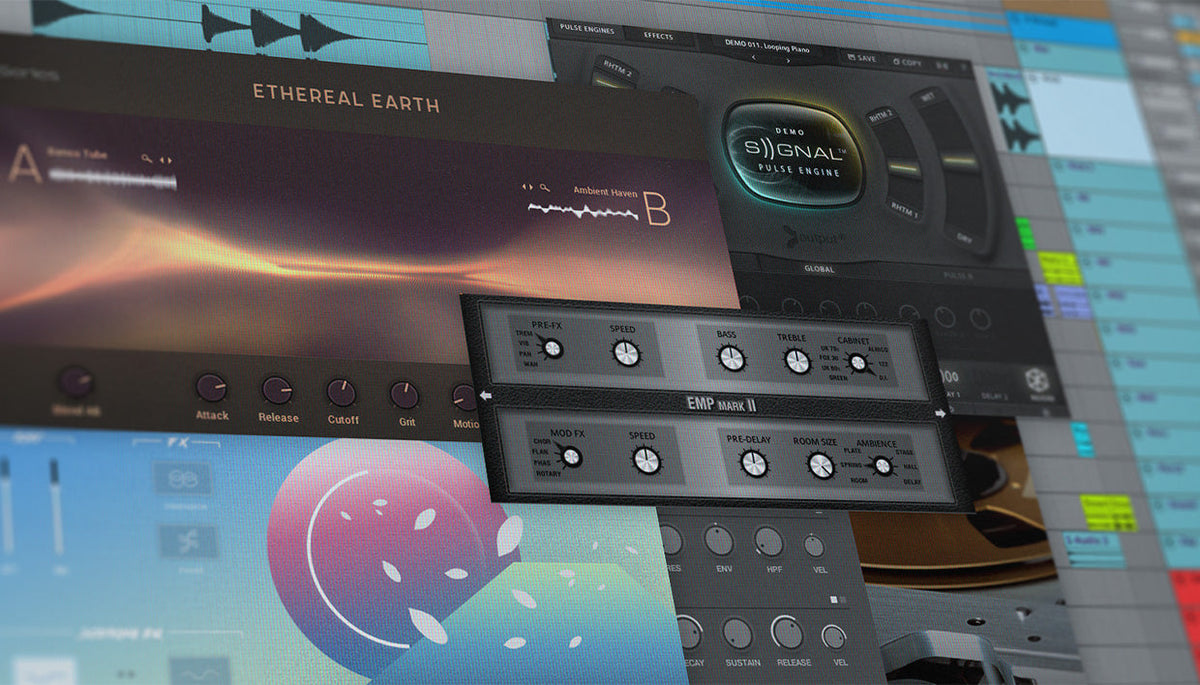Turn the Cabinet selector knob

point(857,363)
